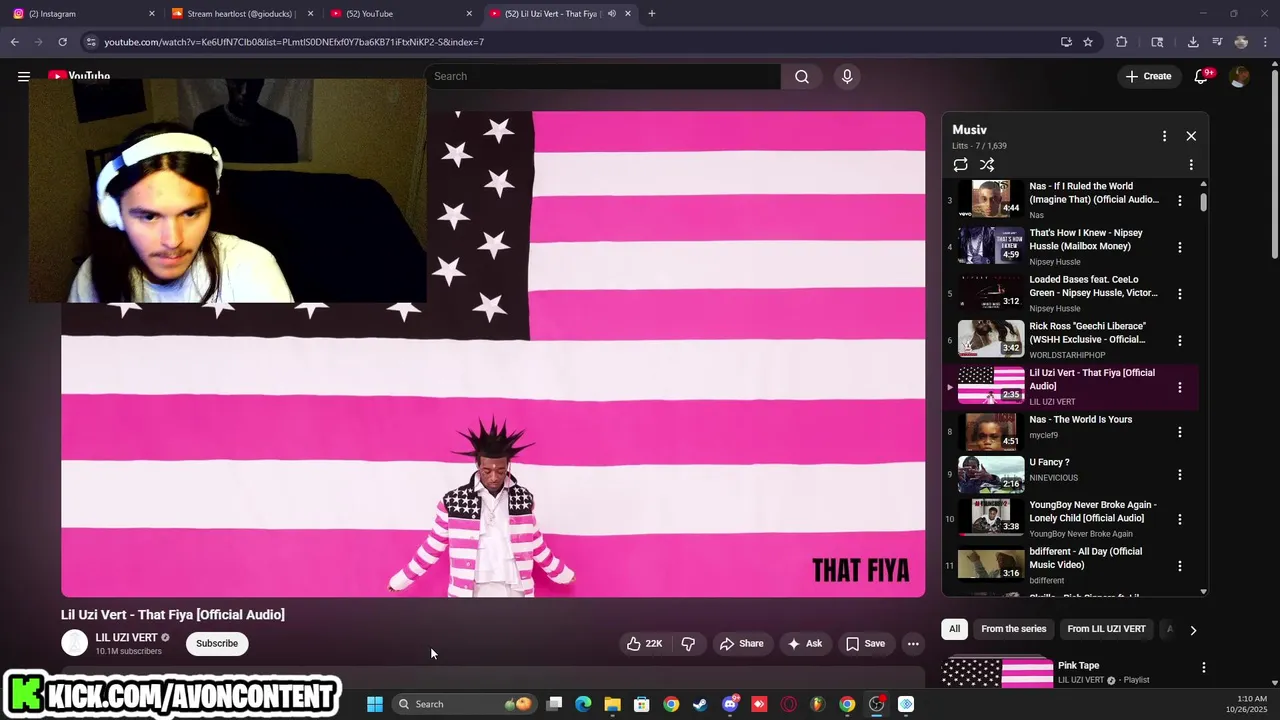Click the browser address bar URL
Screen dimensions: 1280x720
coord(294,42)
